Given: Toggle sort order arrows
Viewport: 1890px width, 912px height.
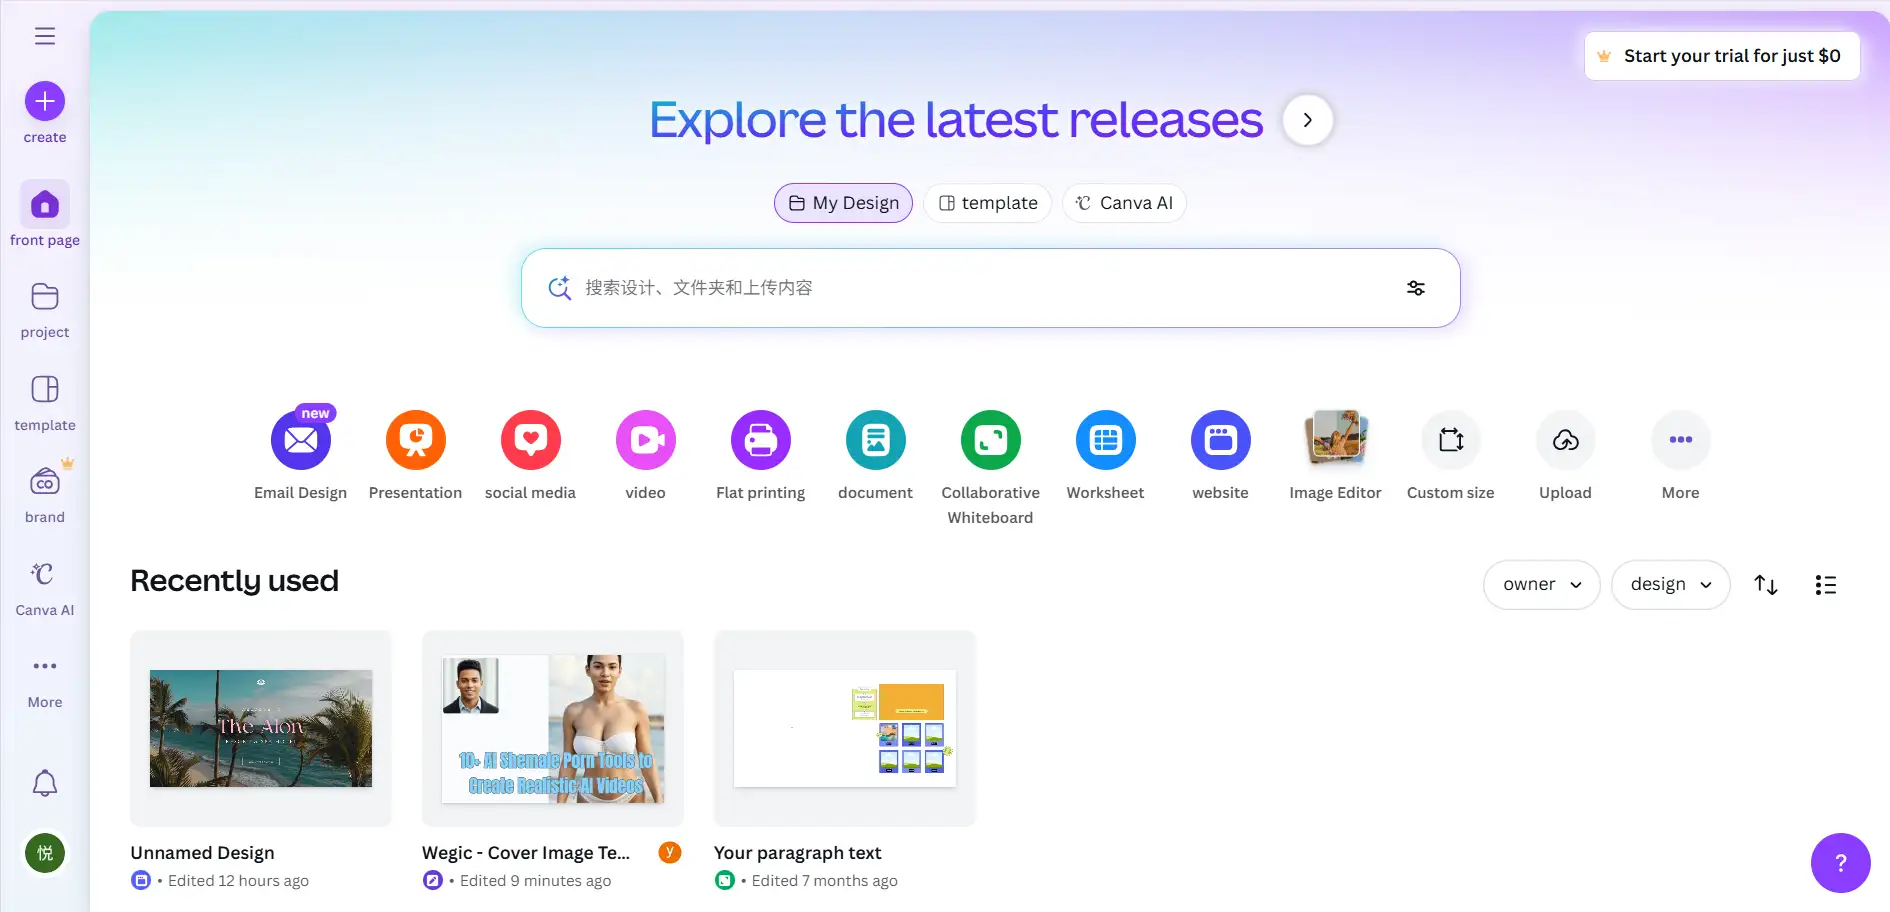Looking at the screenshot, I should (x=1766, y=585).
